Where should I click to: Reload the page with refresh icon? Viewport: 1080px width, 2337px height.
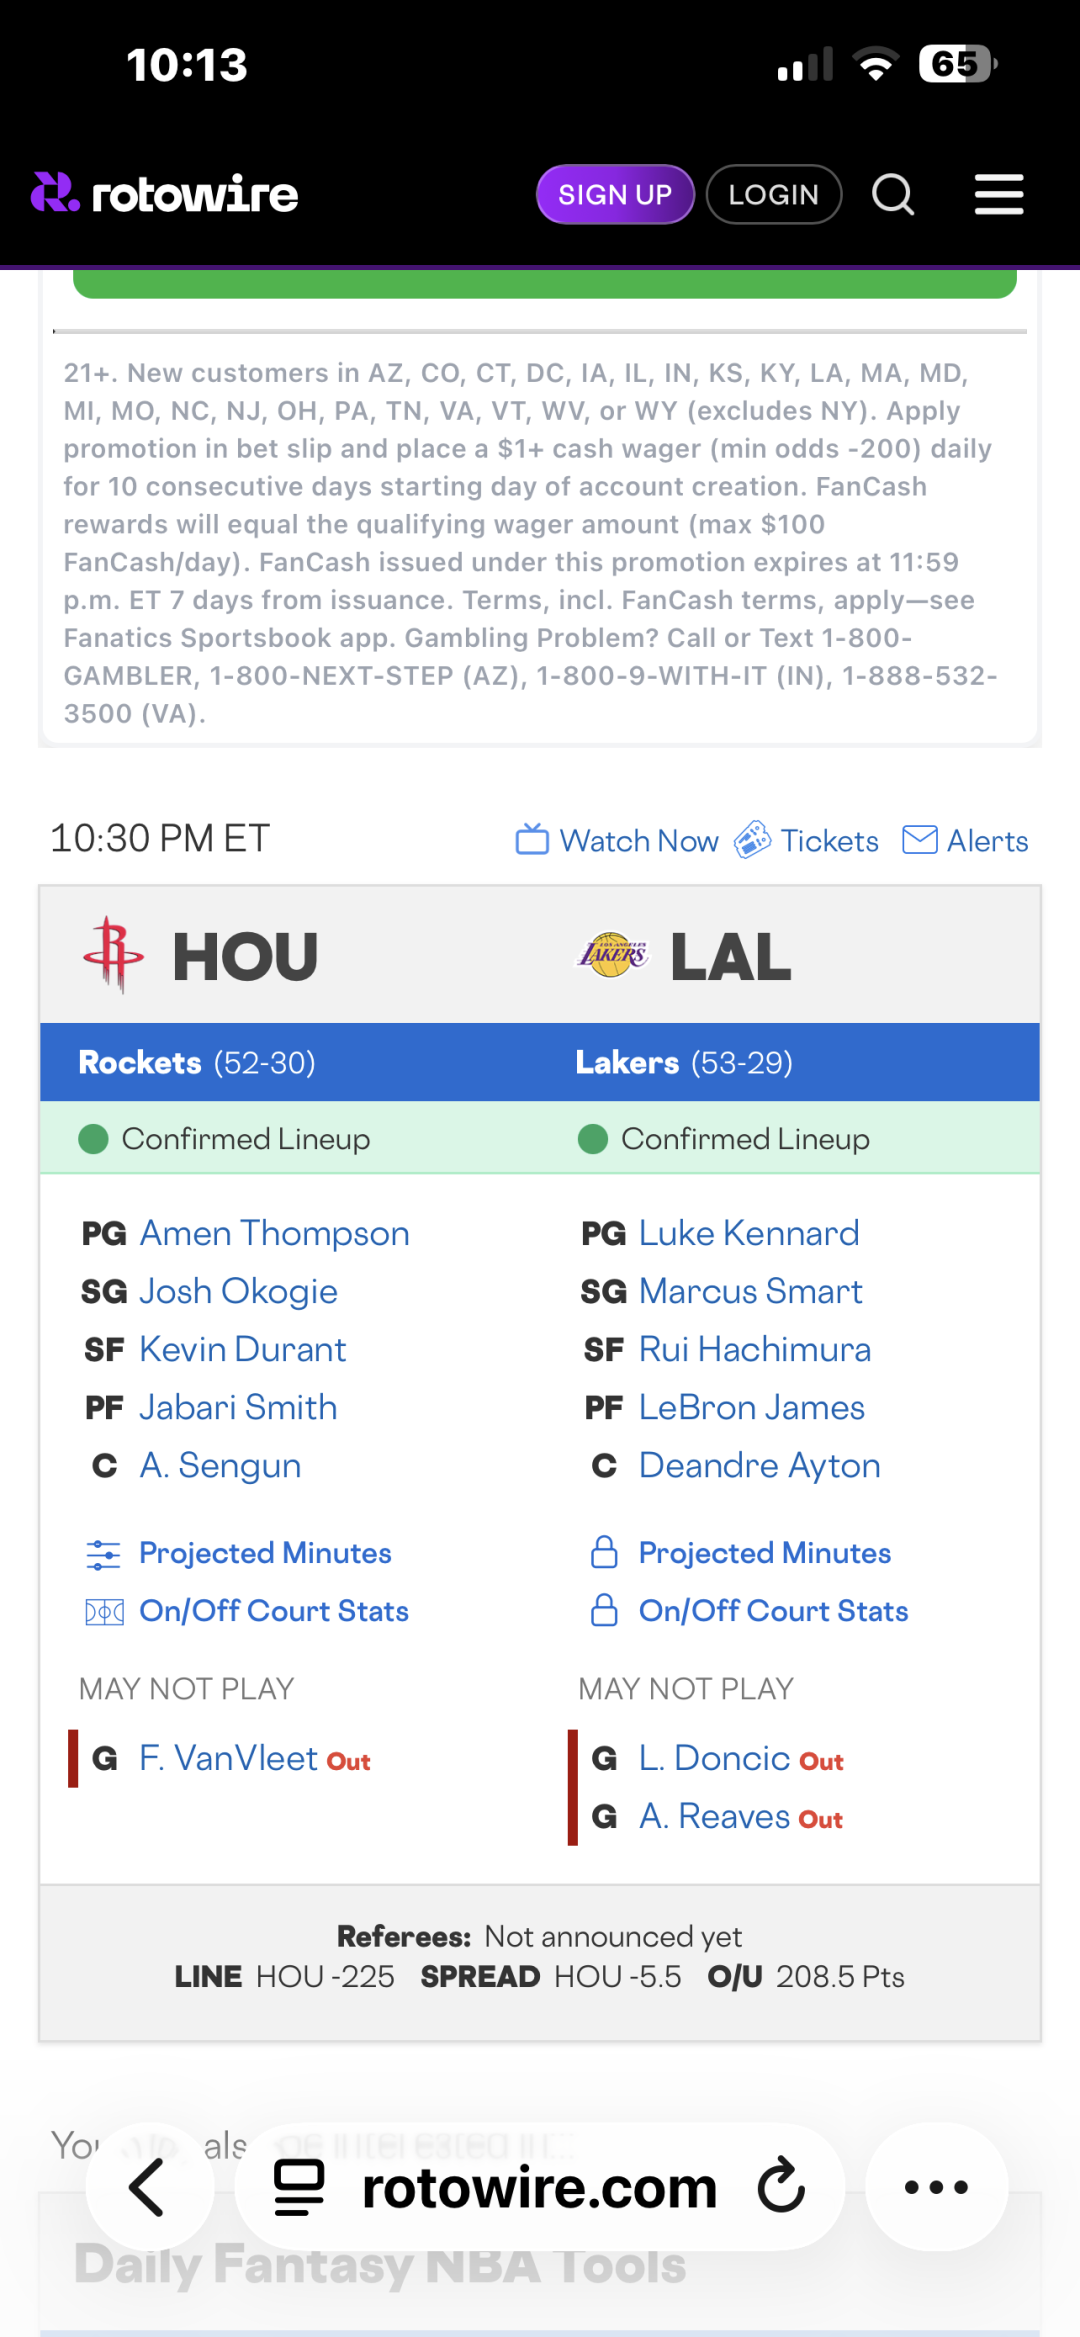tap(781, 2187)
